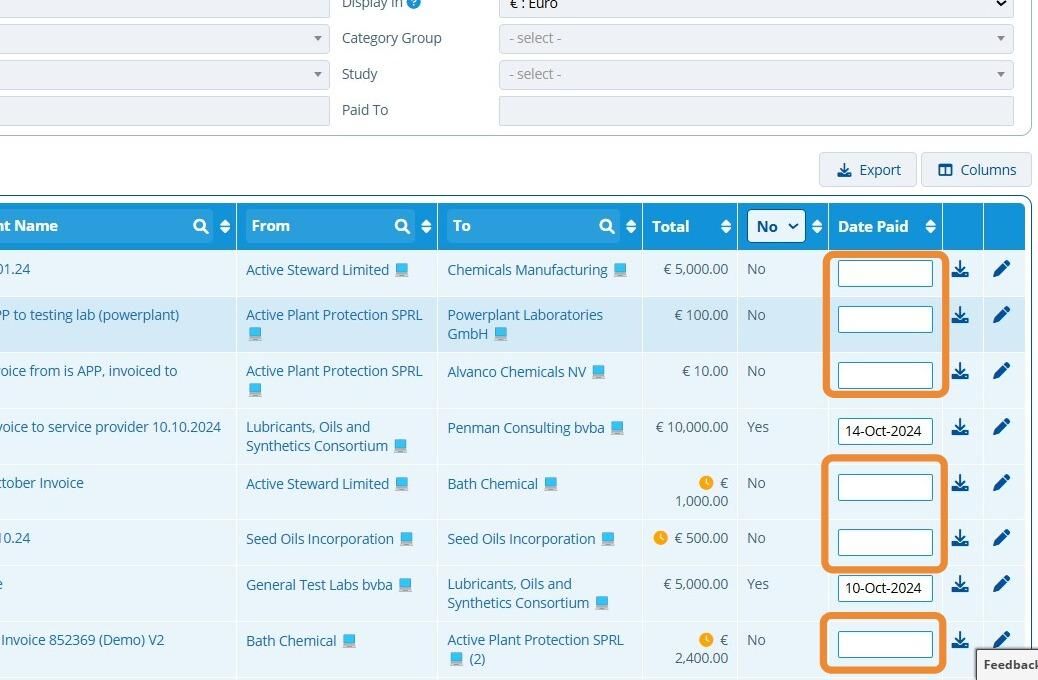Image resolution: width=1038 pixels, height=680 pixels.
Task: Open Invoice 852369 (Demo) V2 entry
Action: pyautogui.click(x=82, y=640)
